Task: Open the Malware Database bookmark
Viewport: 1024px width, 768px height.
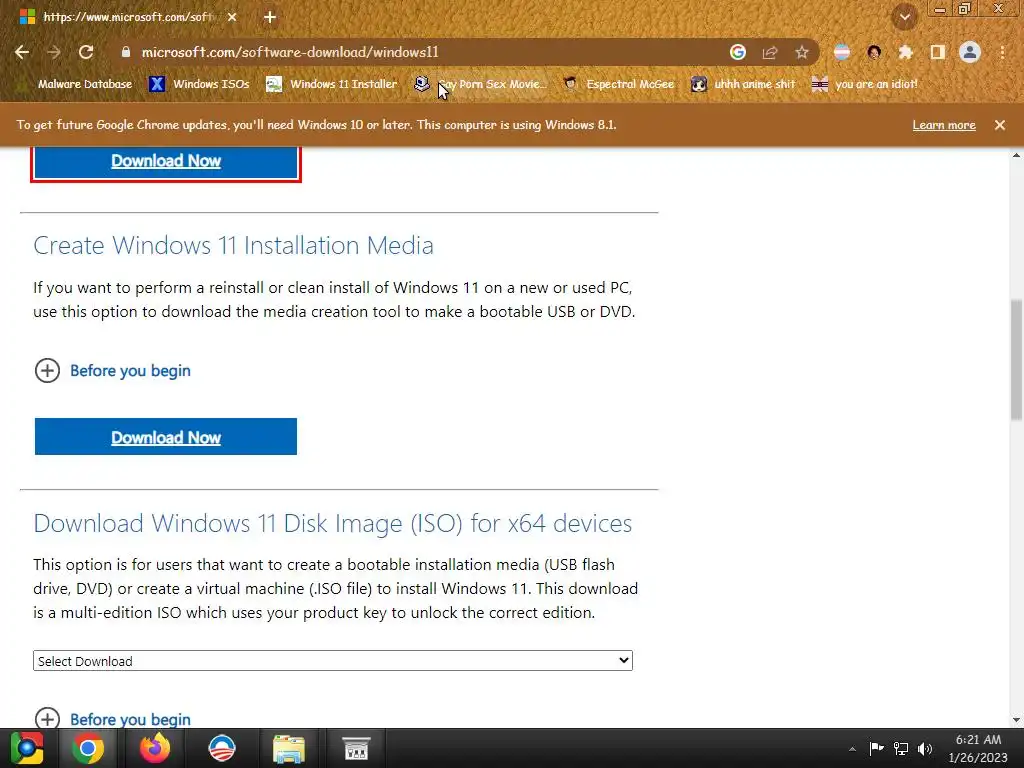Action: (74, 84)
